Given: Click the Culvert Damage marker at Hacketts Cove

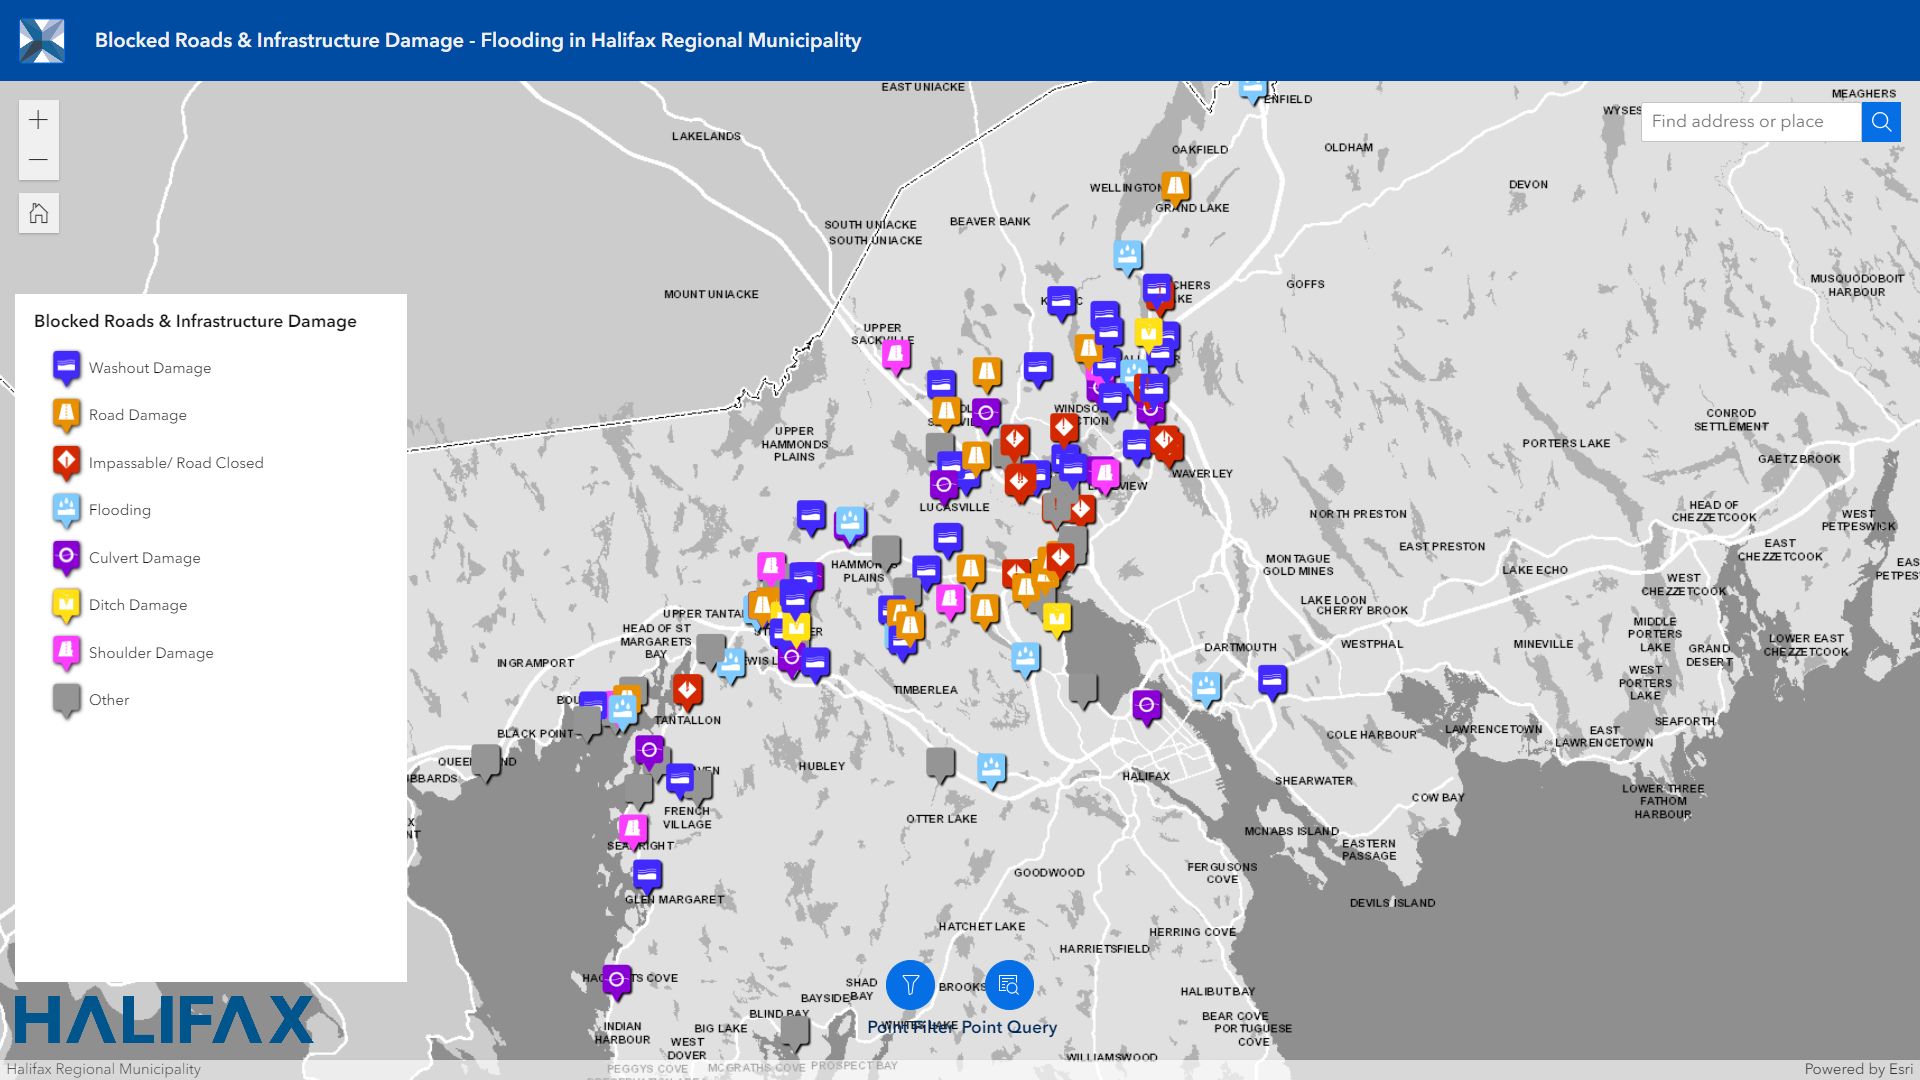Looking at the screenshot, I should pos(617,980).
